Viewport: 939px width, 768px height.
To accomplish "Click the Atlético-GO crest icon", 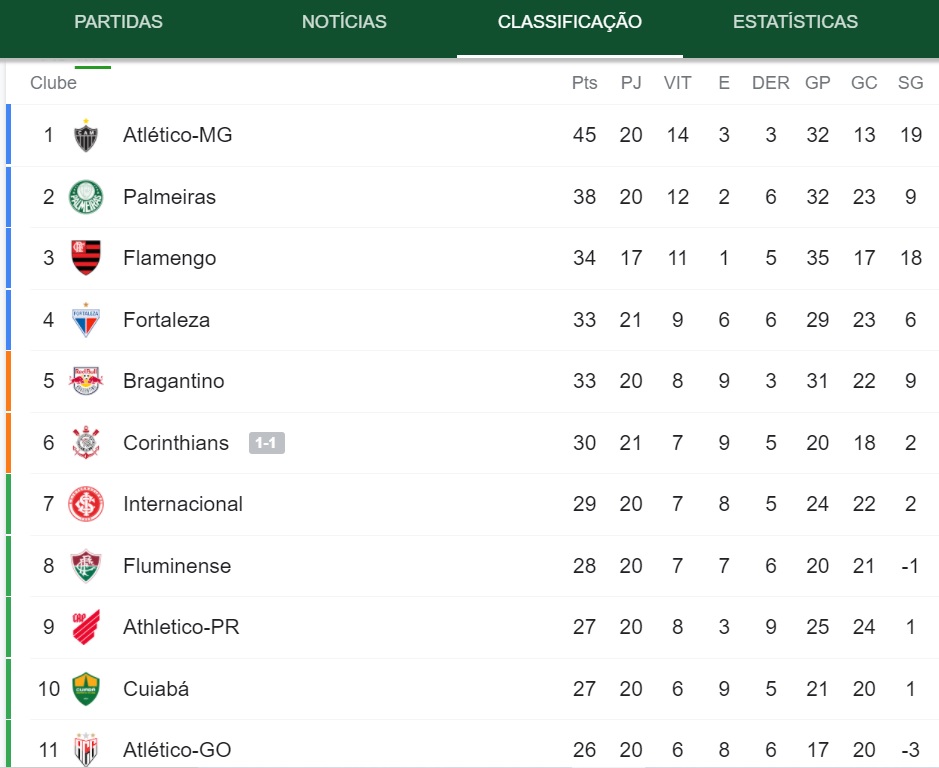I will [x=86, y=749].
